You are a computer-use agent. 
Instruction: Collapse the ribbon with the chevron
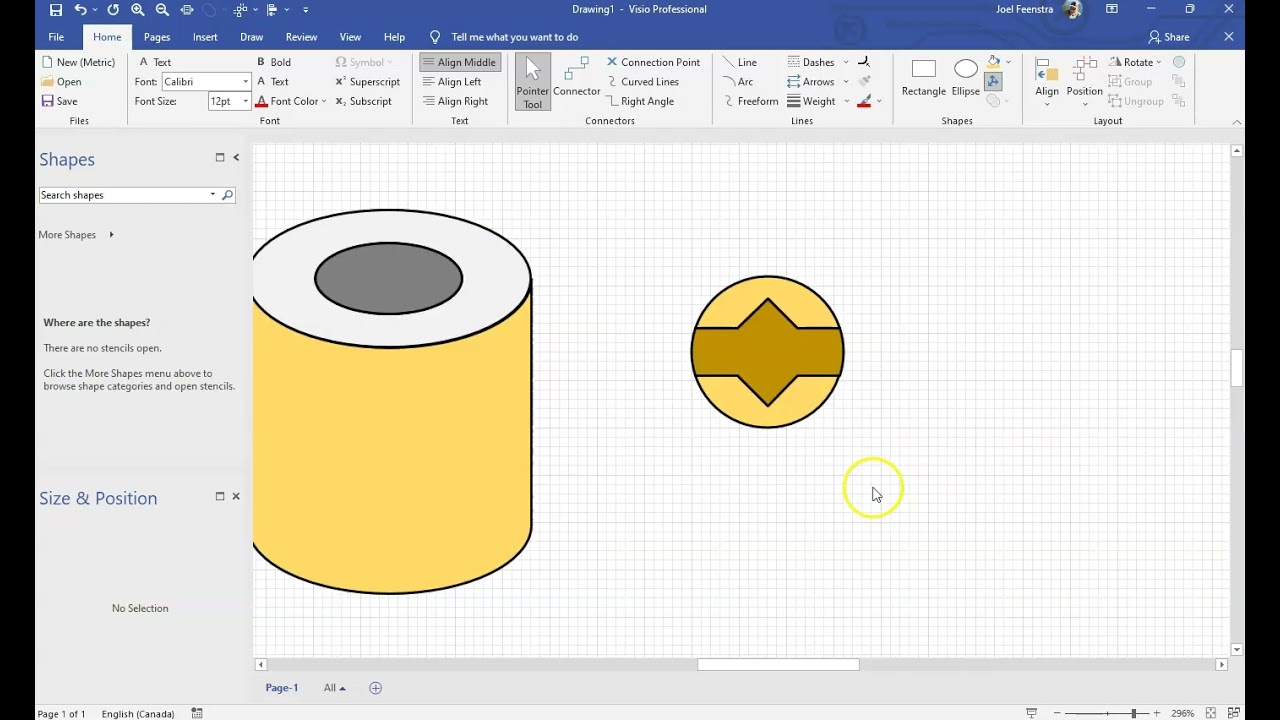pos(1237,122)
